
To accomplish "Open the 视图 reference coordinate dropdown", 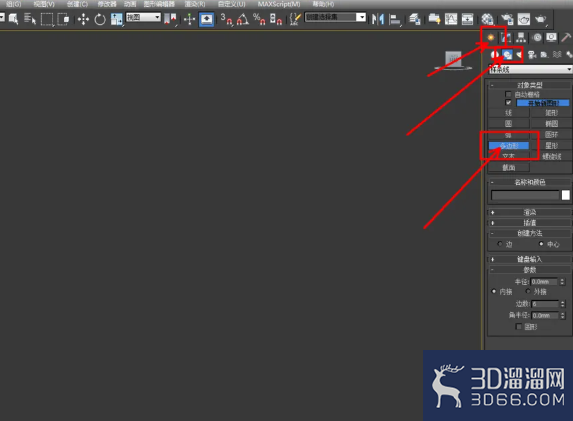I will pyautogui.click(x=143, y=17).
